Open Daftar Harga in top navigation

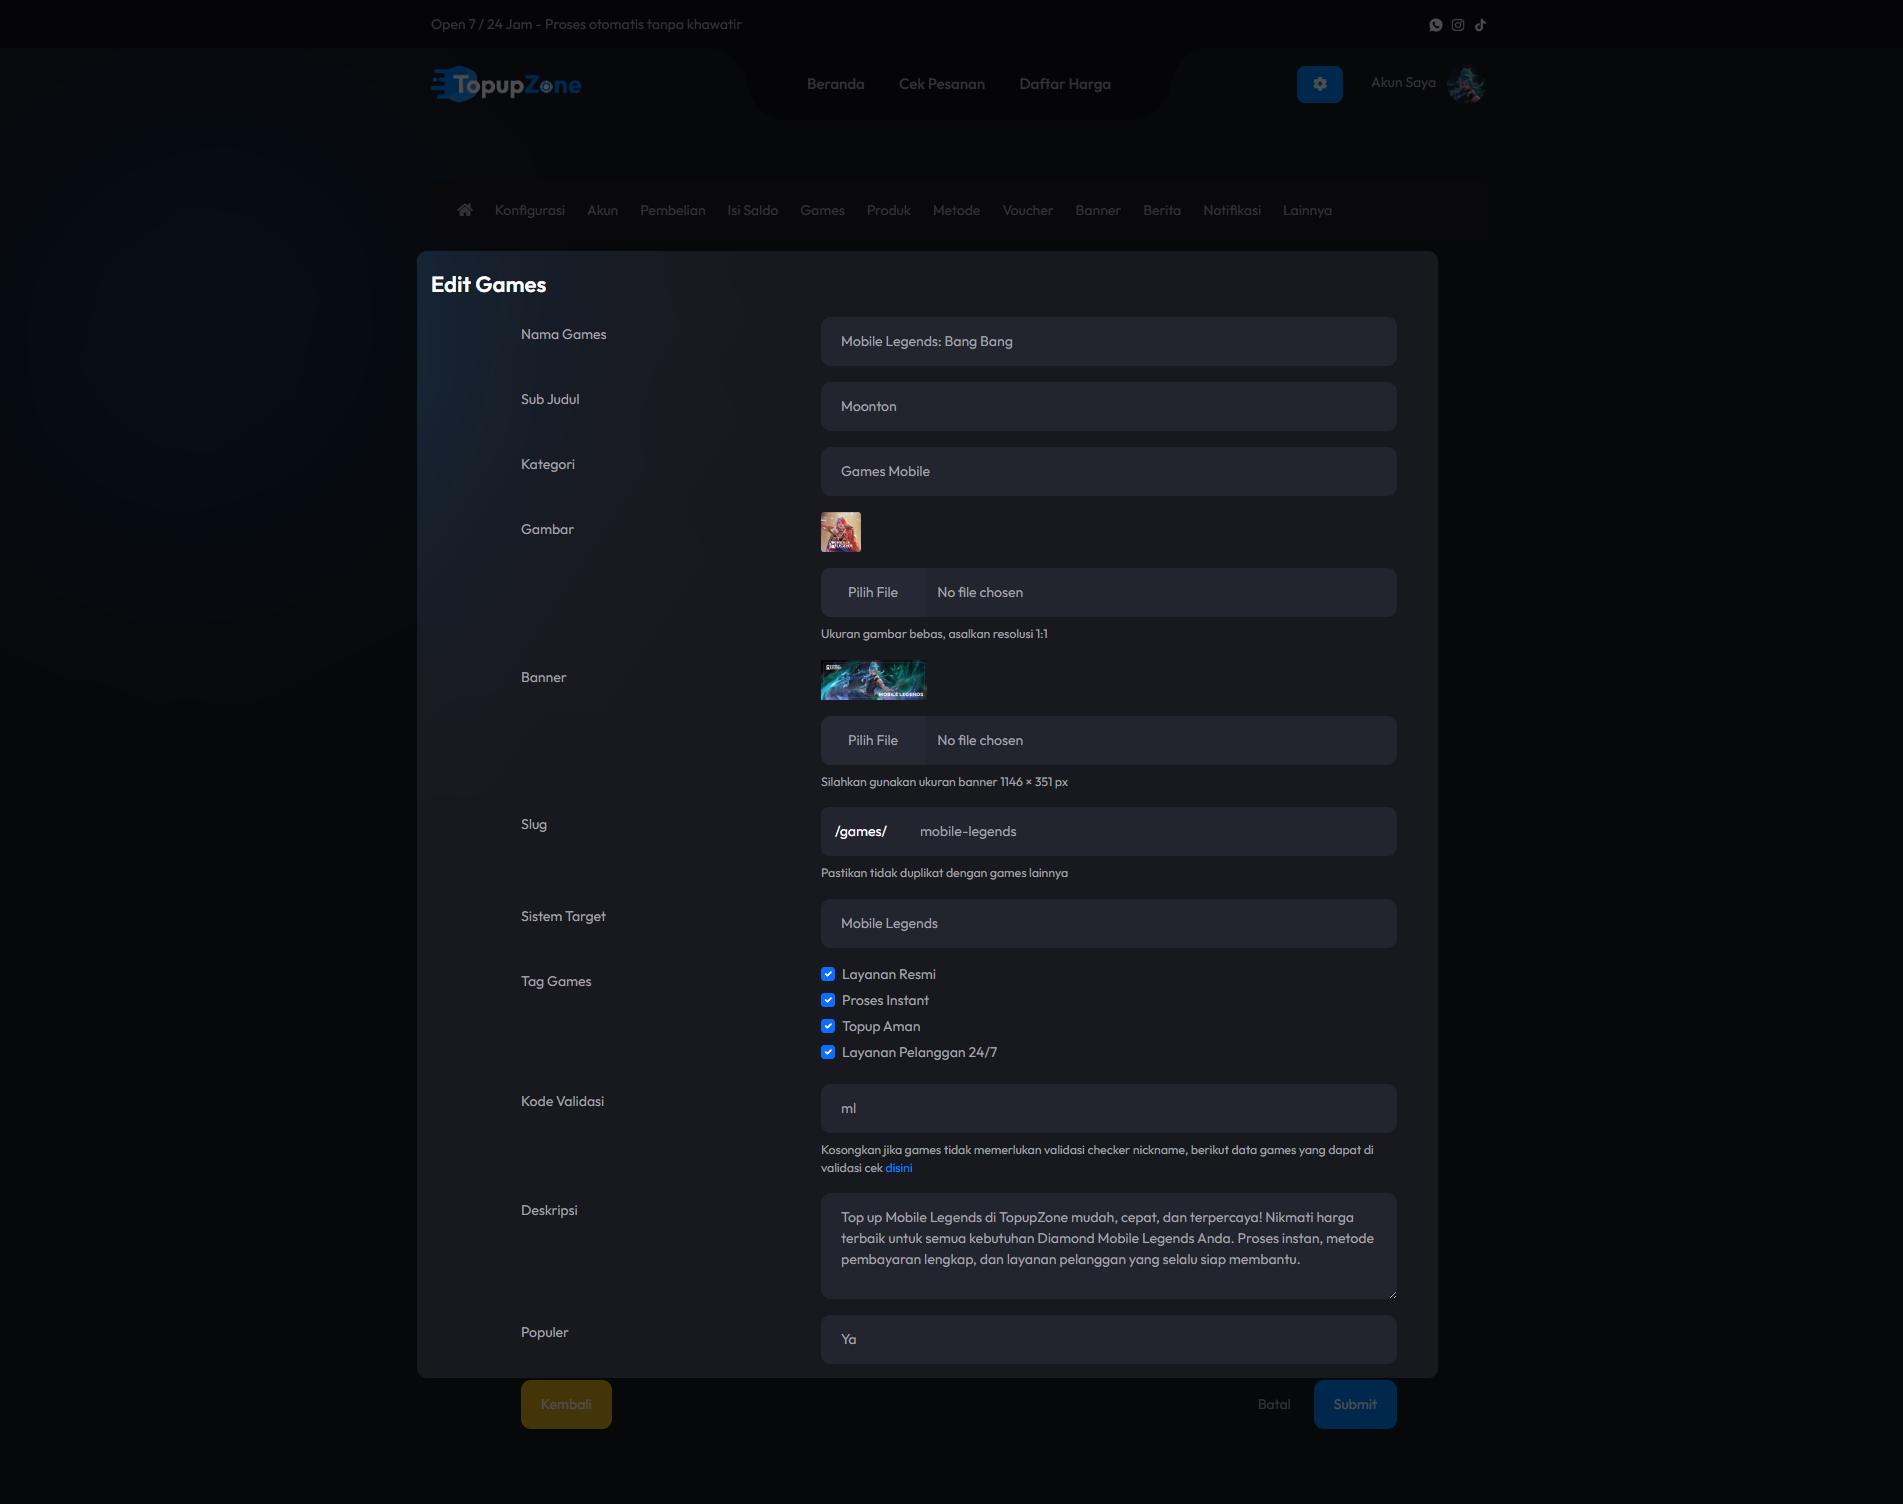(x=1065, y=84)
